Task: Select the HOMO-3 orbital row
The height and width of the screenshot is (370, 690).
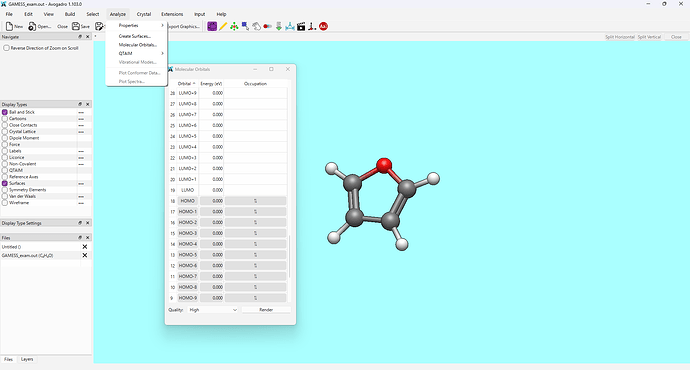Action: coord(228,233)
